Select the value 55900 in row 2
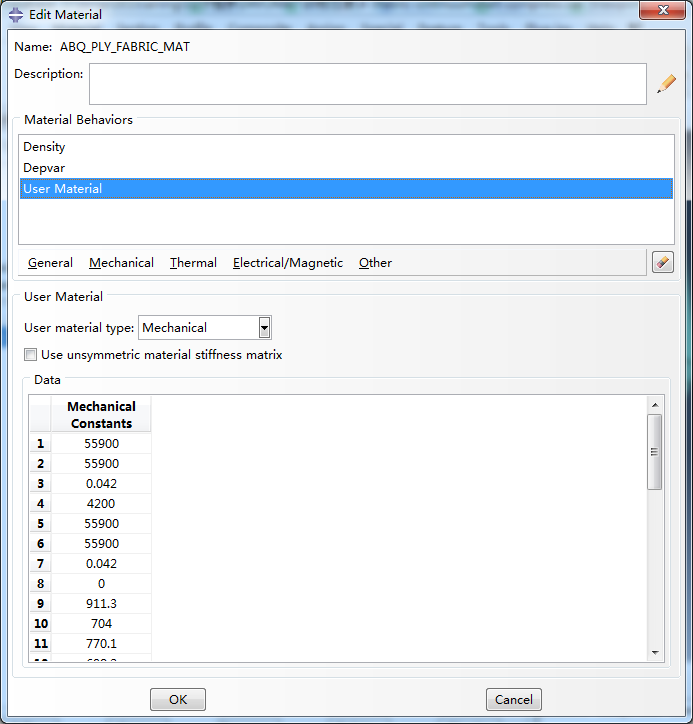This screenshot has height=724, width=693. tap(102, 464)
